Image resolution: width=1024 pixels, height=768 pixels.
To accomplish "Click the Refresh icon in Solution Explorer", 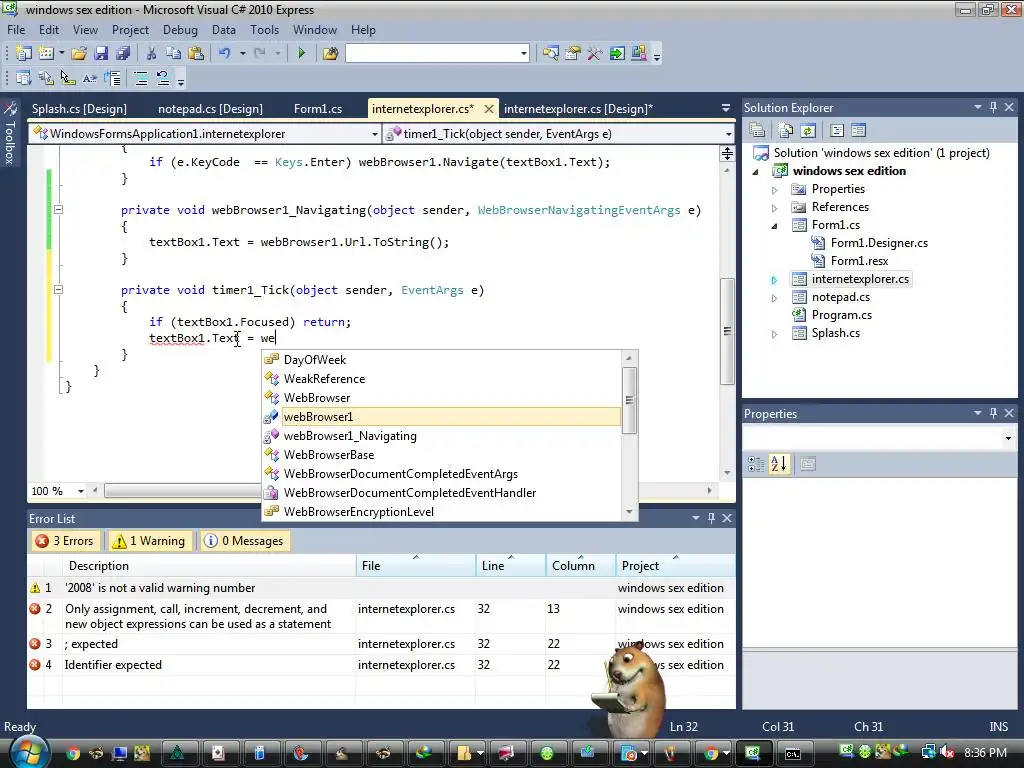I will pyautogui.click(x=808, y=131).
